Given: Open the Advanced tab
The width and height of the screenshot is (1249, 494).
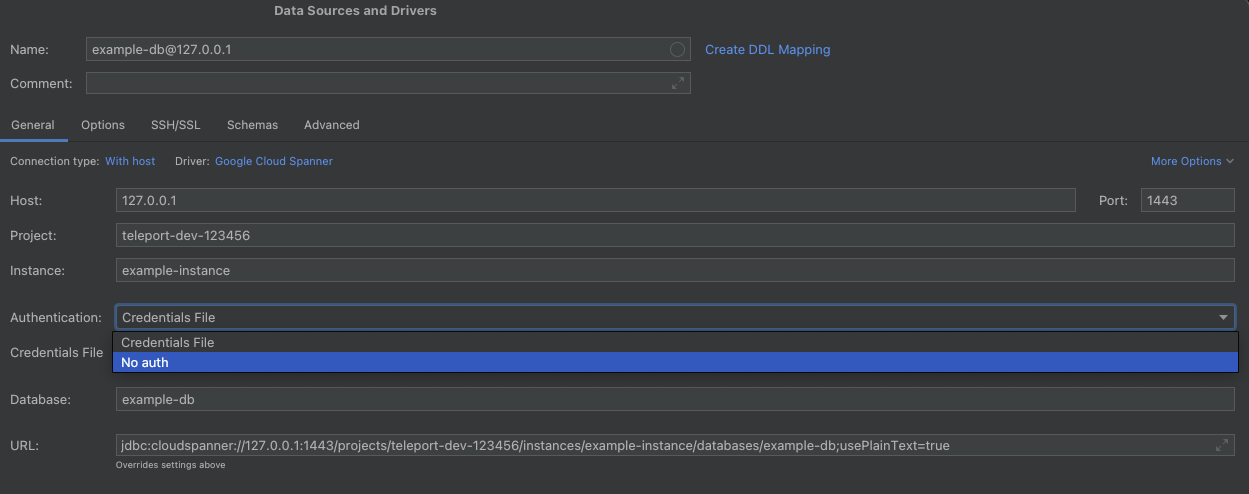Looking at the screenshot, I should 332,125.
